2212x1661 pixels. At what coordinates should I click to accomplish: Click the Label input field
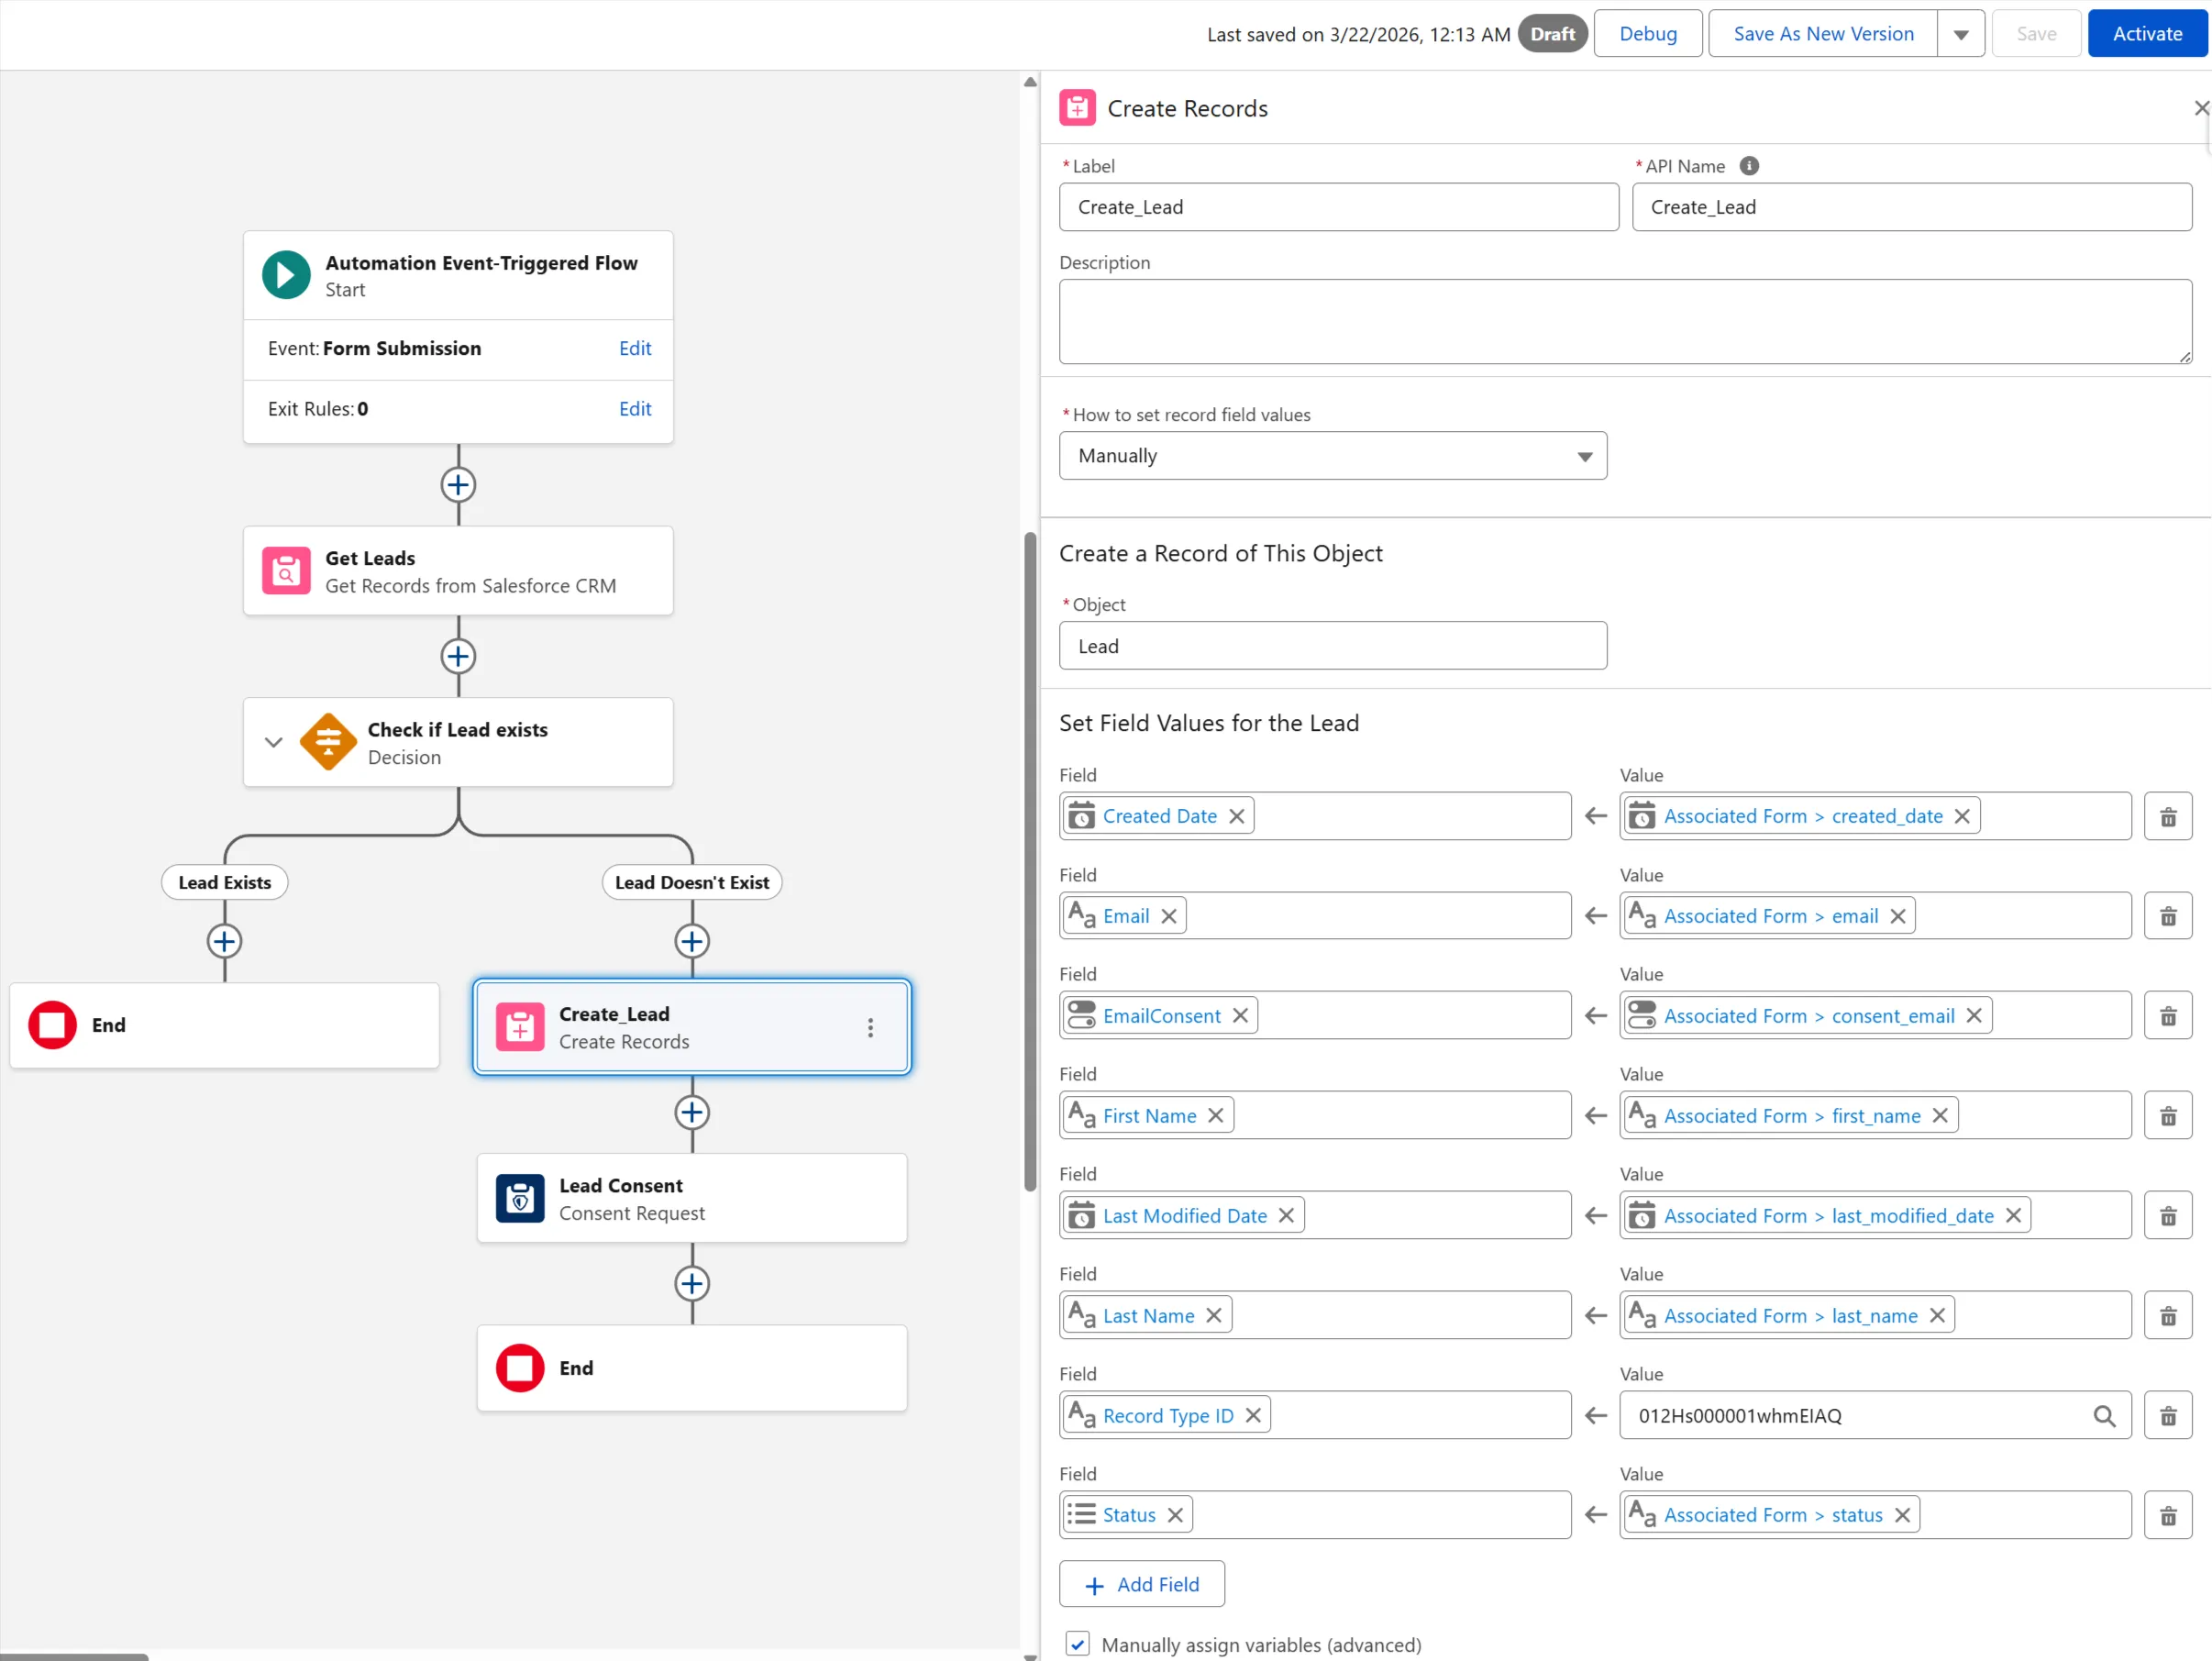coord(1339,207)
